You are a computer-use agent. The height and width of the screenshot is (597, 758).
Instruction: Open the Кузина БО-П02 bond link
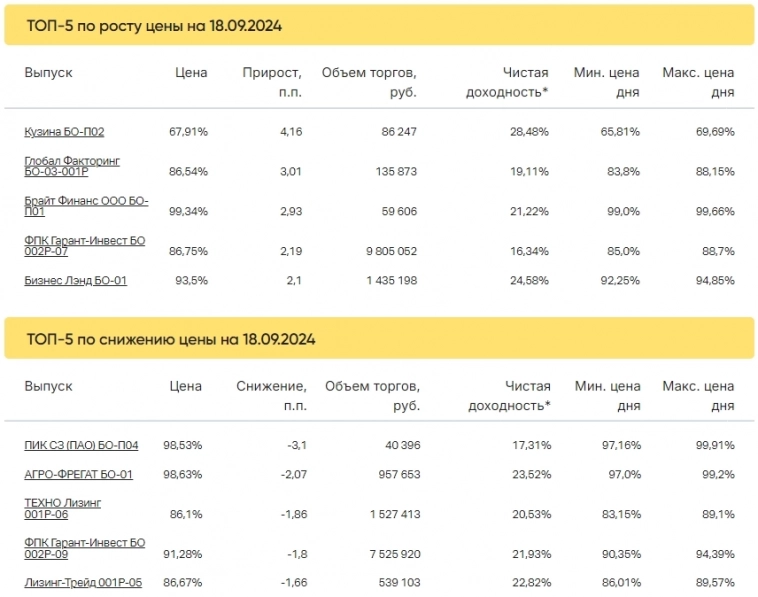coord(64,131)
